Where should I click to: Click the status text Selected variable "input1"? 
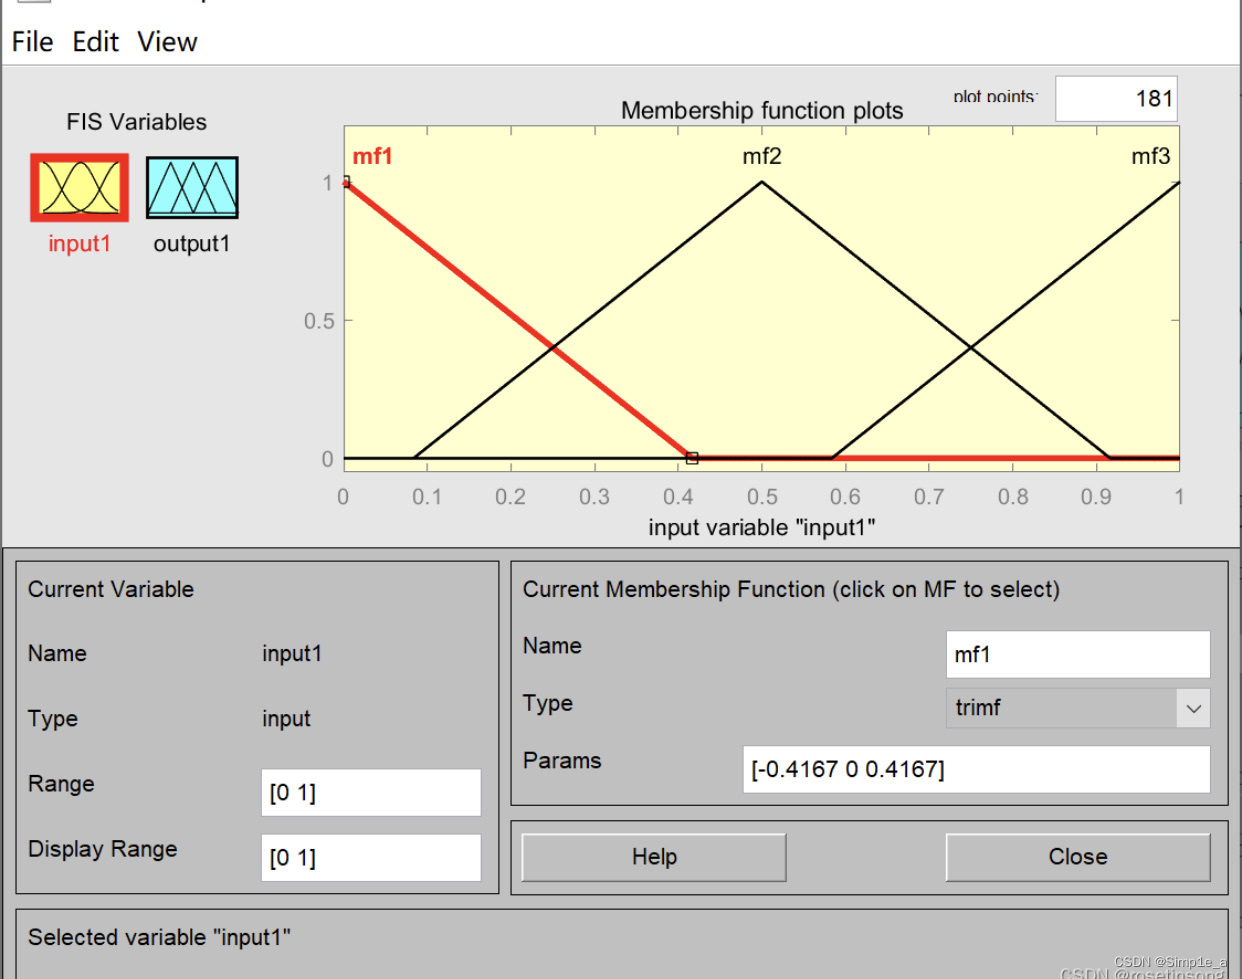159,937
